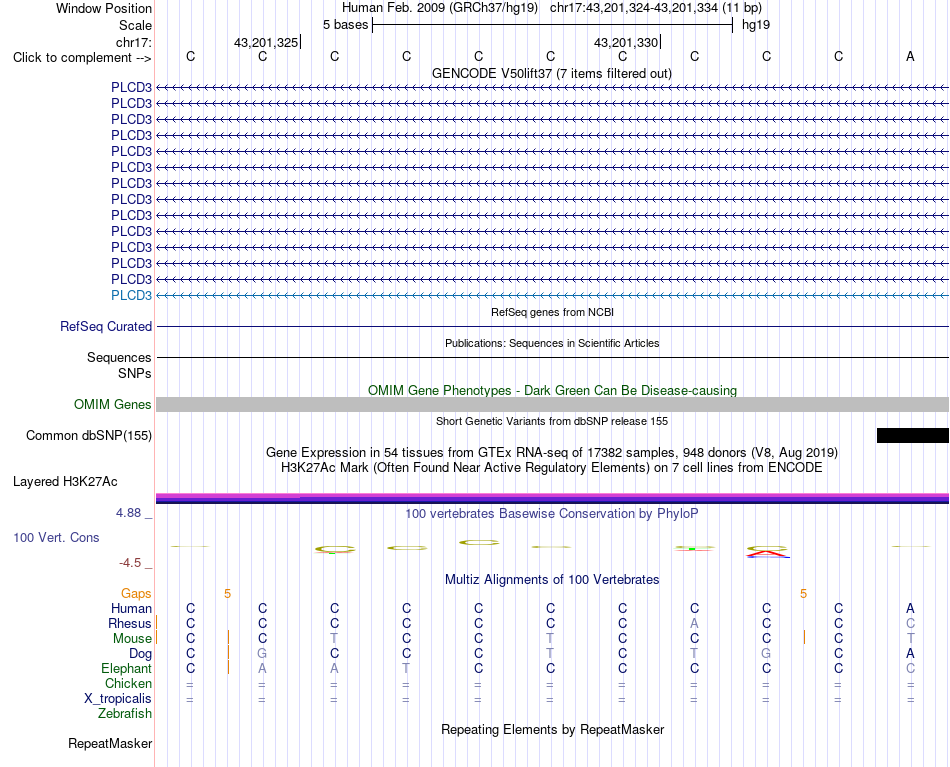
Task: Select base A in the complement sequence row
Action: (910, 56)
